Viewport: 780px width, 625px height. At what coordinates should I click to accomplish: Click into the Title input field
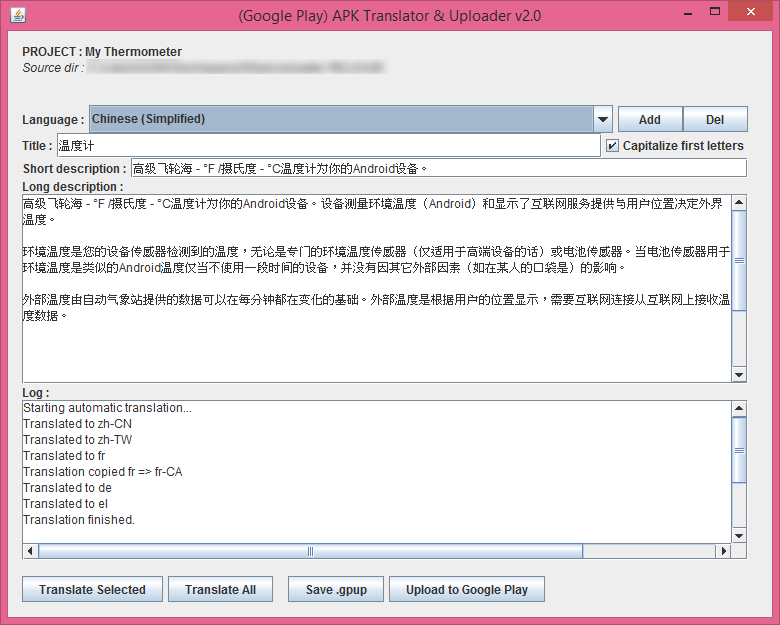328,145
